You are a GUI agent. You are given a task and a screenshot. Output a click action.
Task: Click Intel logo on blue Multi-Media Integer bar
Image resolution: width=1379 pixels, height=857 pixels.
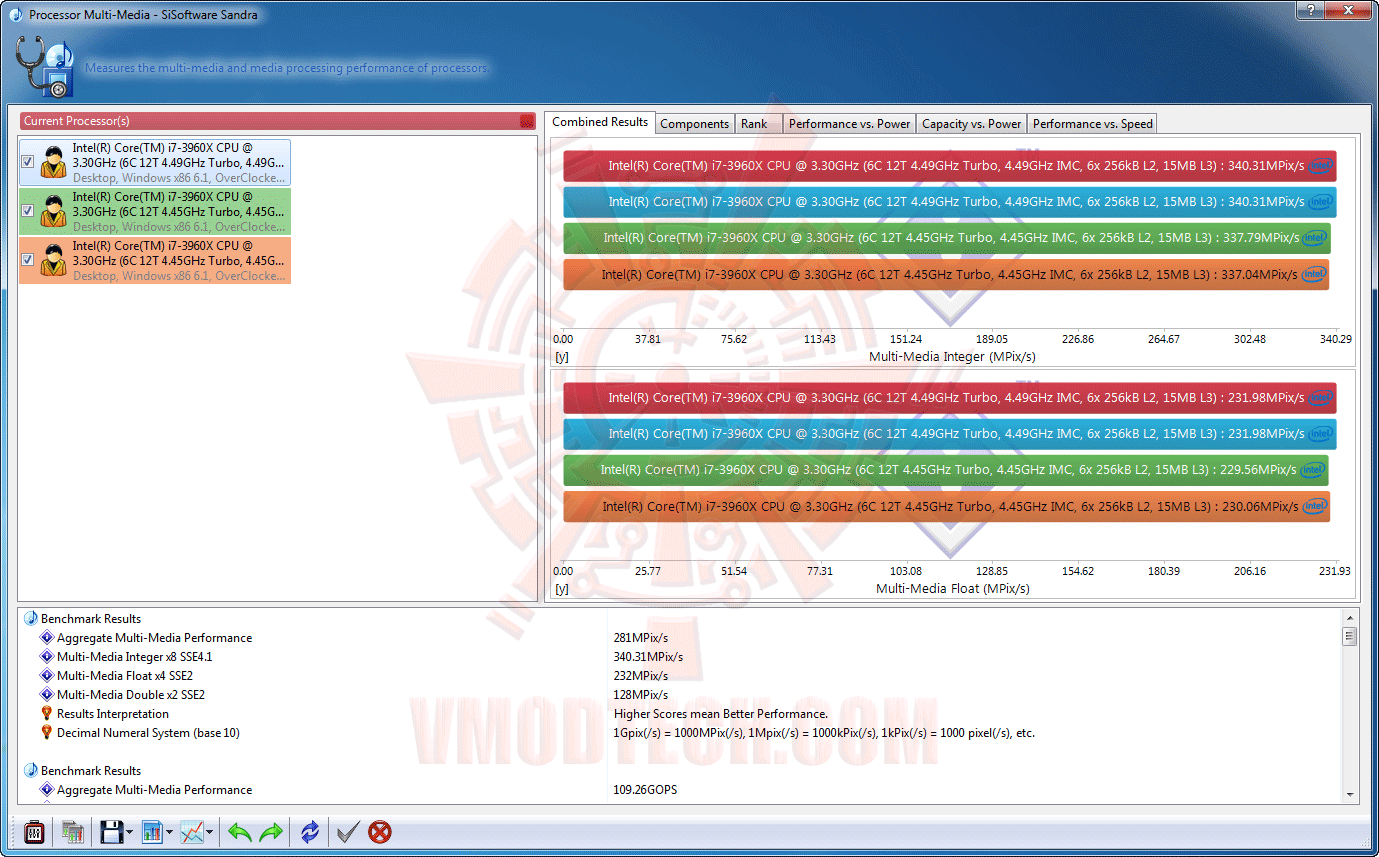click(1321, 202)
